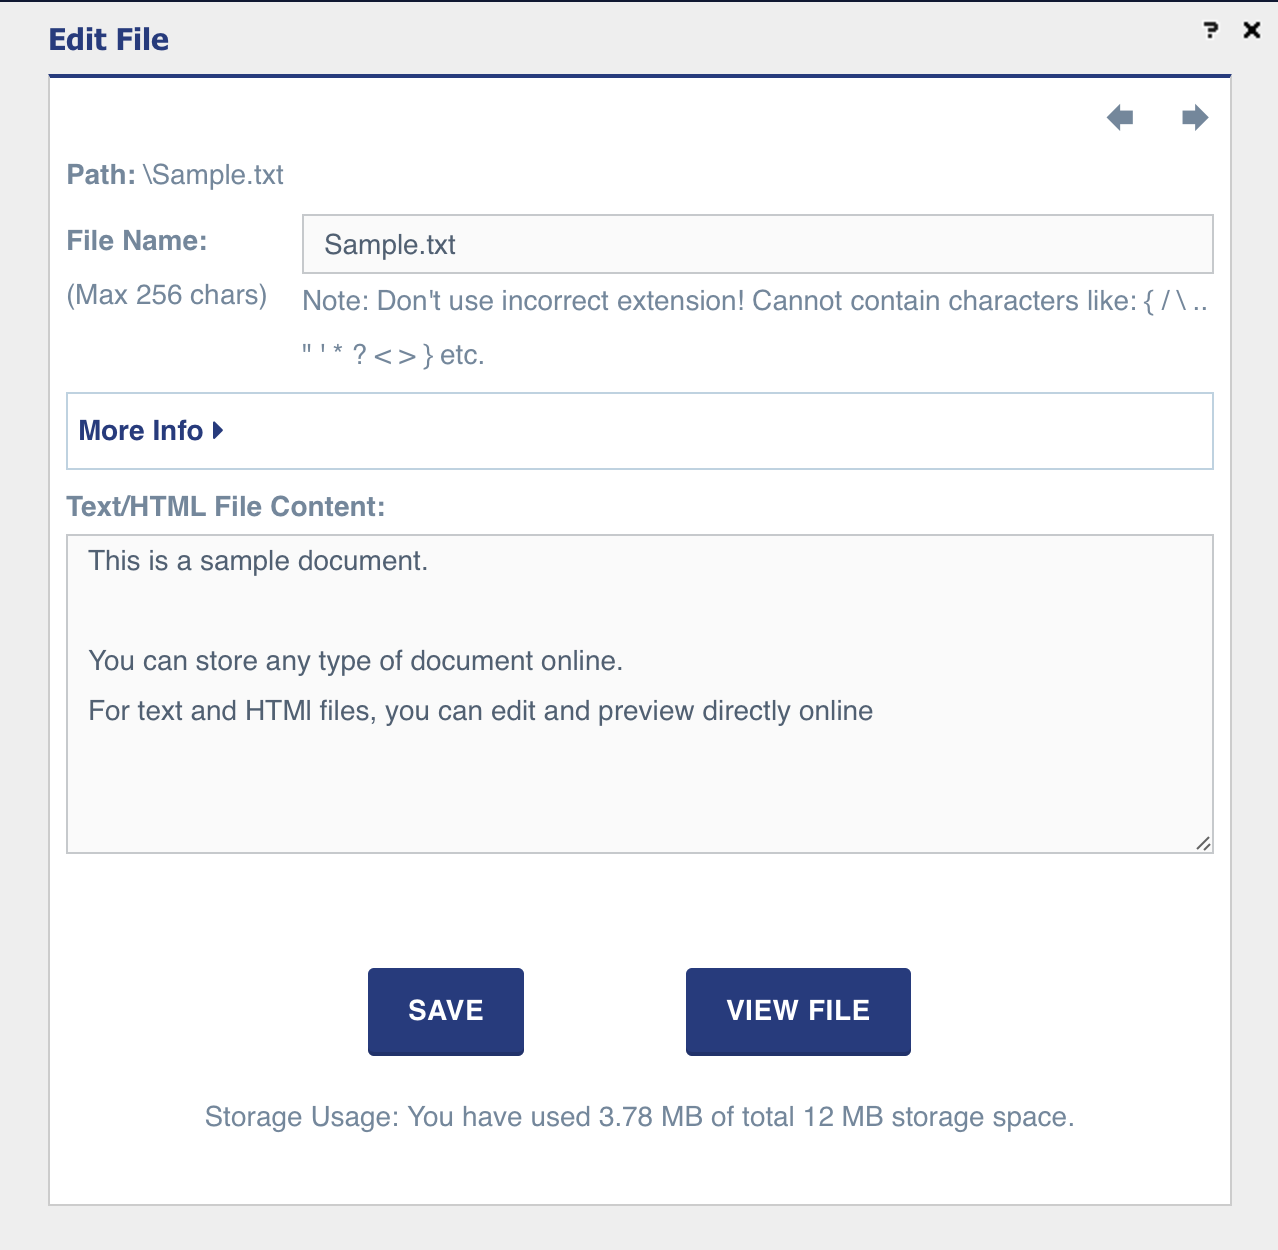
Task: Click the triangle beside More Info
Action: point(218,431)
